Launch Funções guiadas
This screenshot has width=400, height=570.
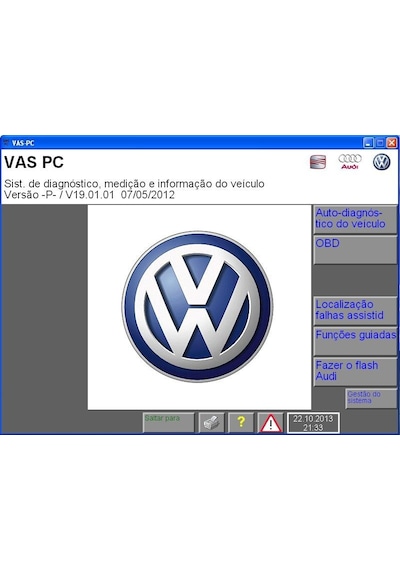(x=355, y=341)
